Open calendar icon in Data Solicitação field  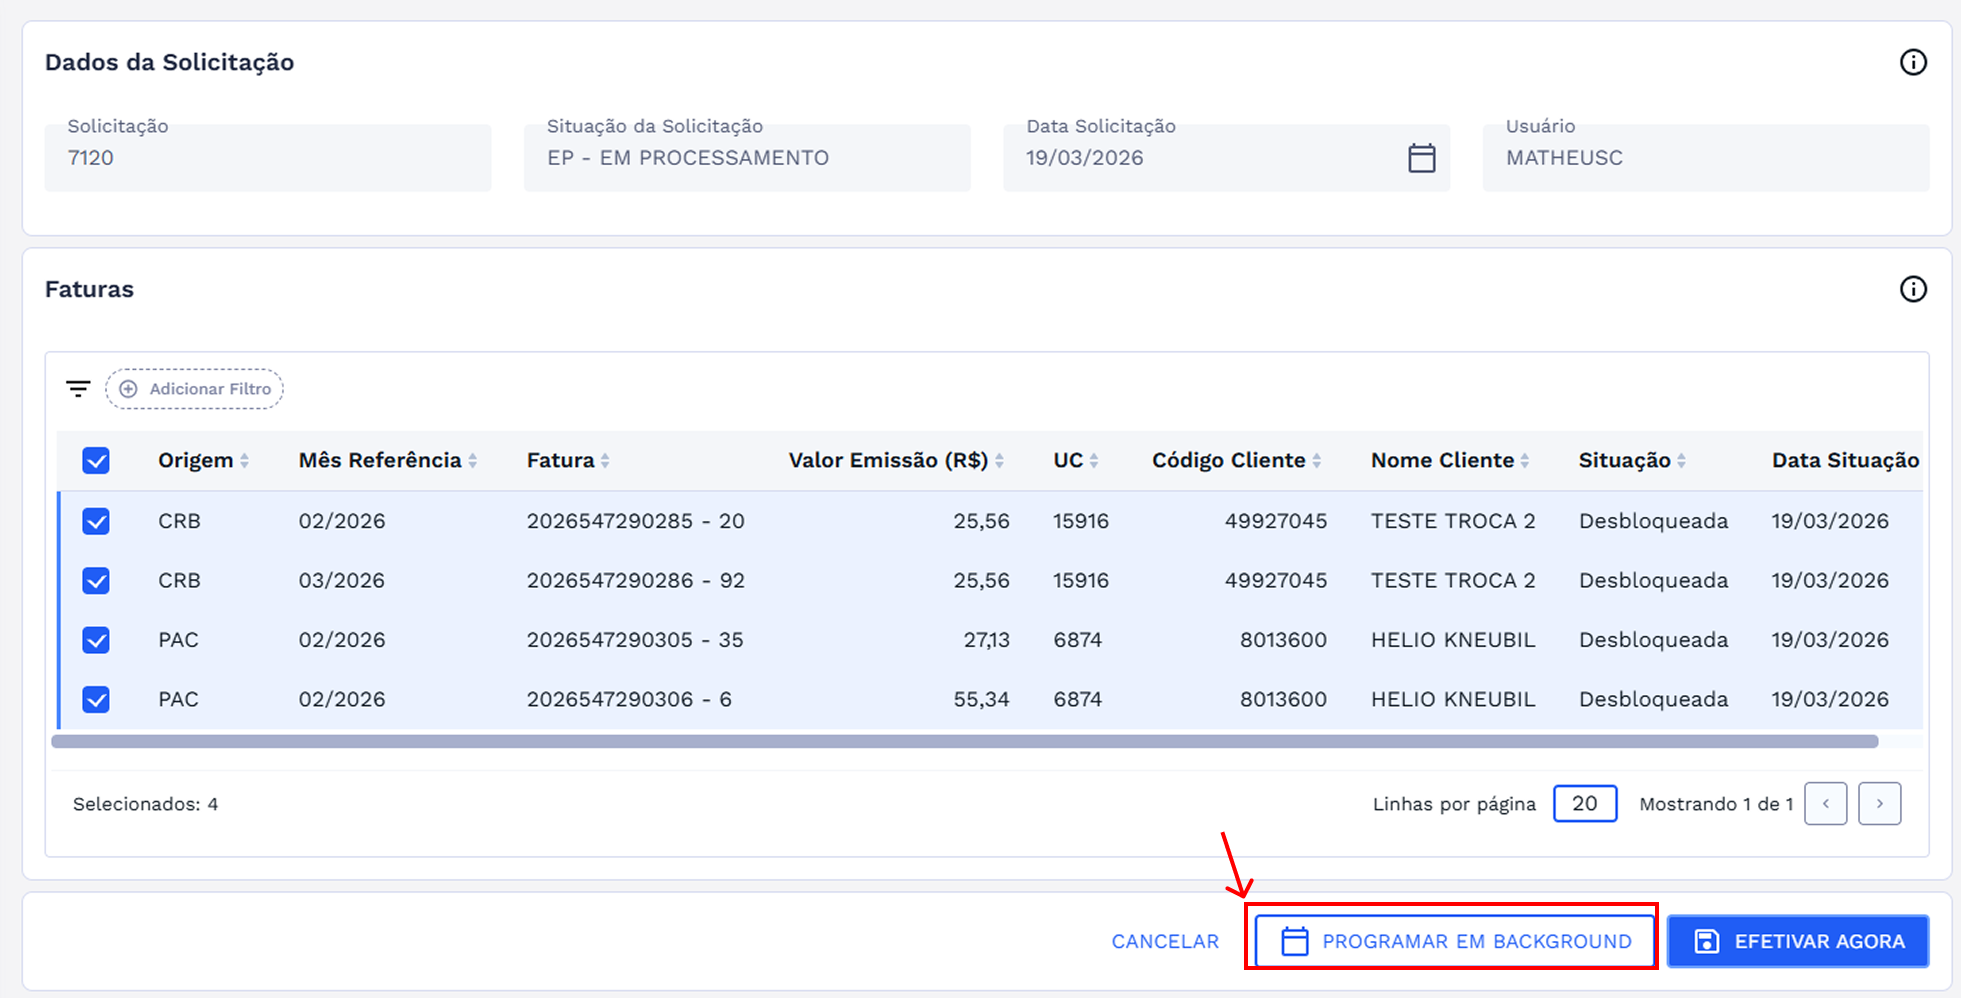[1421, 158]
